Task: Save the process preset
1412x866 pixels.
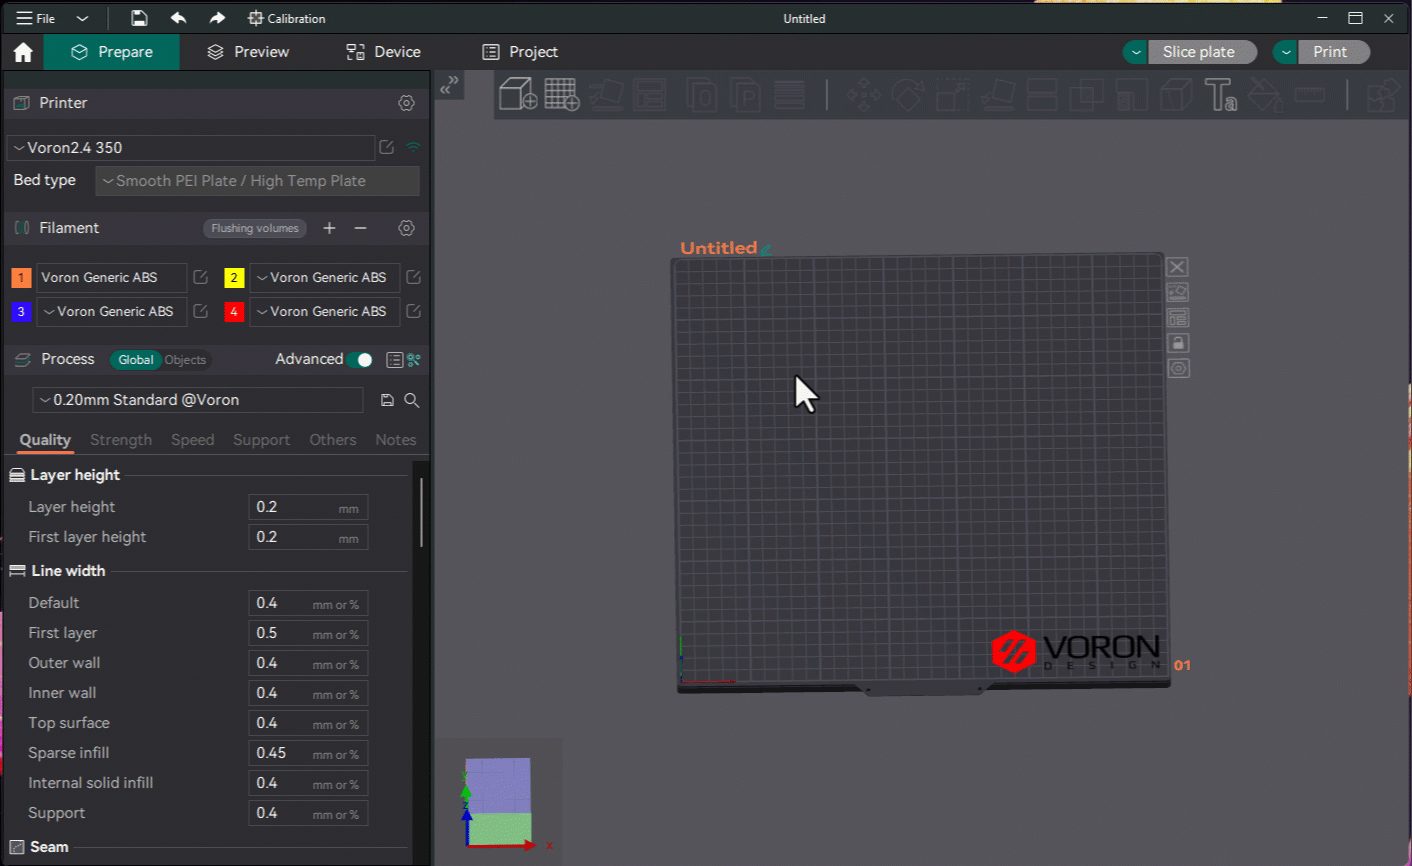Action: [387, 400]
